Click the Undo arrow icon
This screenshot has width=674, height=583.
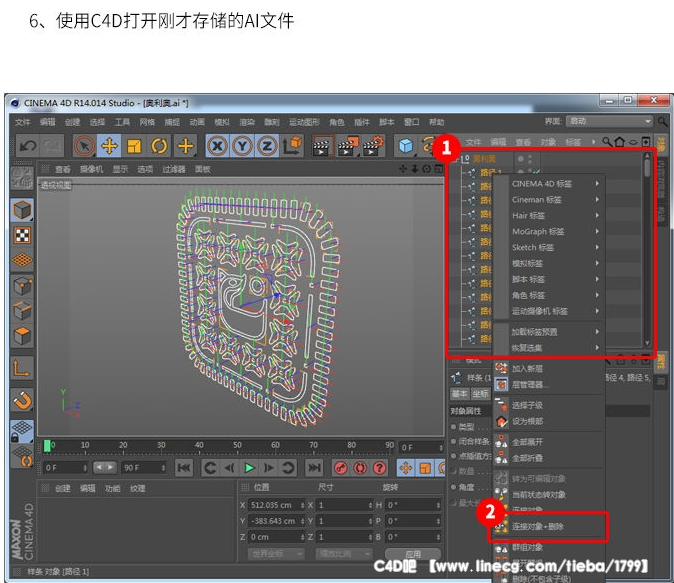pyautogui.click(x=28, y=146)
